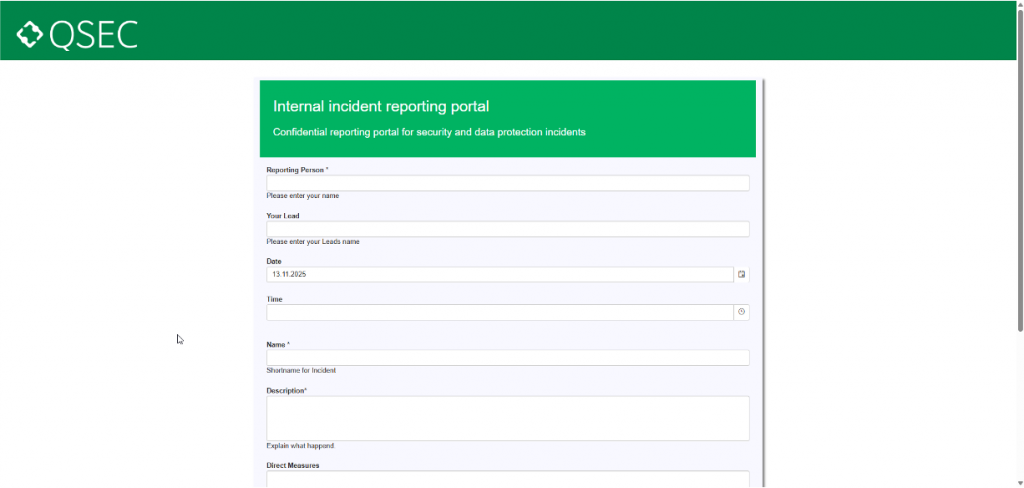Click the QSEC diamond logo icon
The image size is (1024, 488).
pos(30,34)
